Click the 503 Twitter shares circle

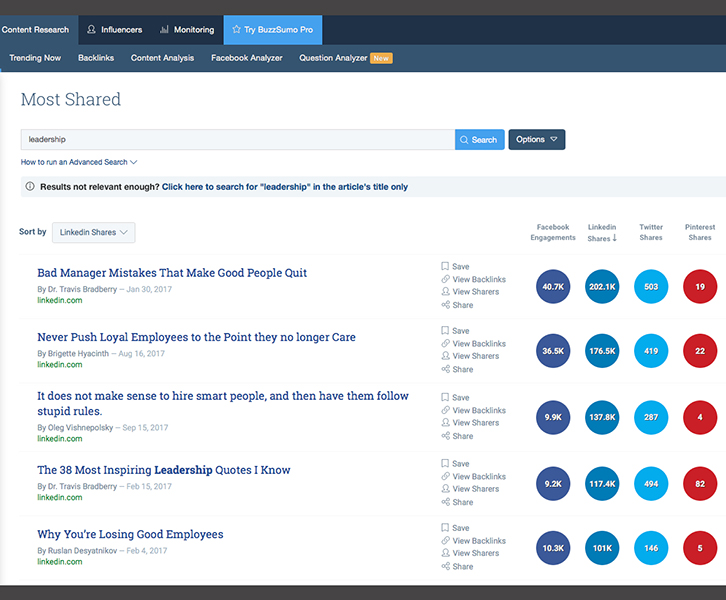pyautogui.click(x=651, y=287)
